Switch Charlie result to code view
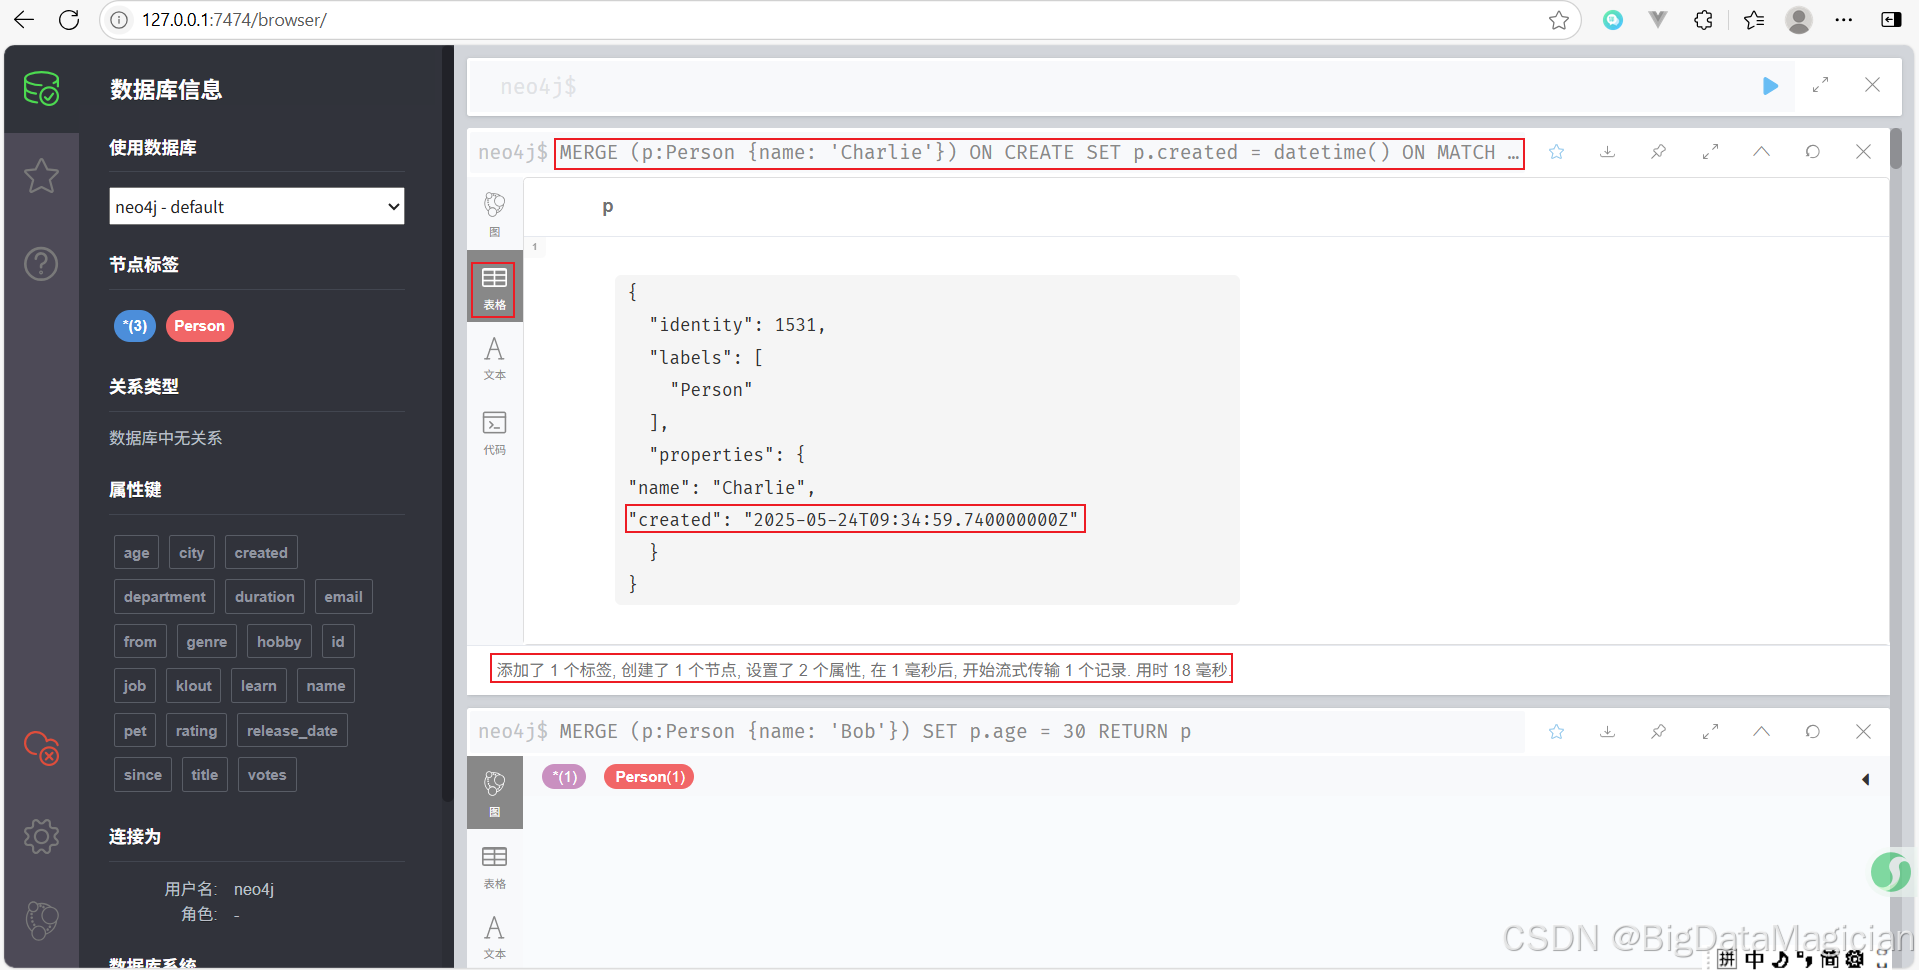The height and width of the screenshot is (970, 1919). (495, 432)
